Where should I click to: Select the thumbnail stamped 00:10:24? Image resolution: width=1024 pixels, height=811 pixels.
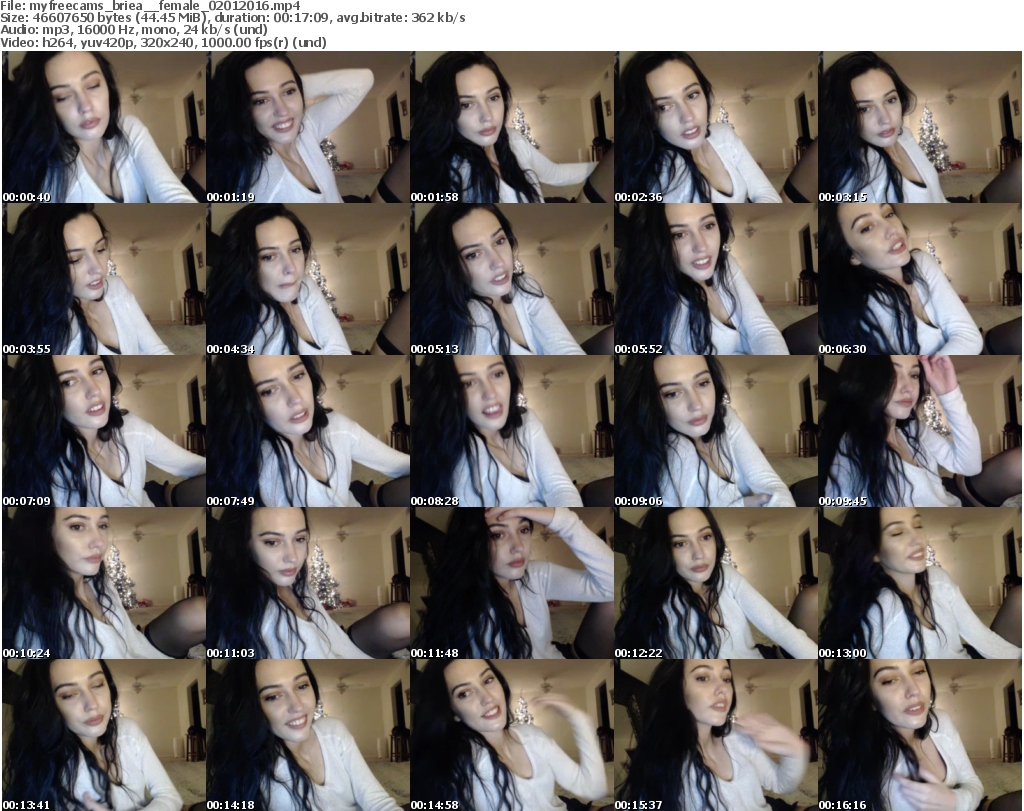(104, 583)
